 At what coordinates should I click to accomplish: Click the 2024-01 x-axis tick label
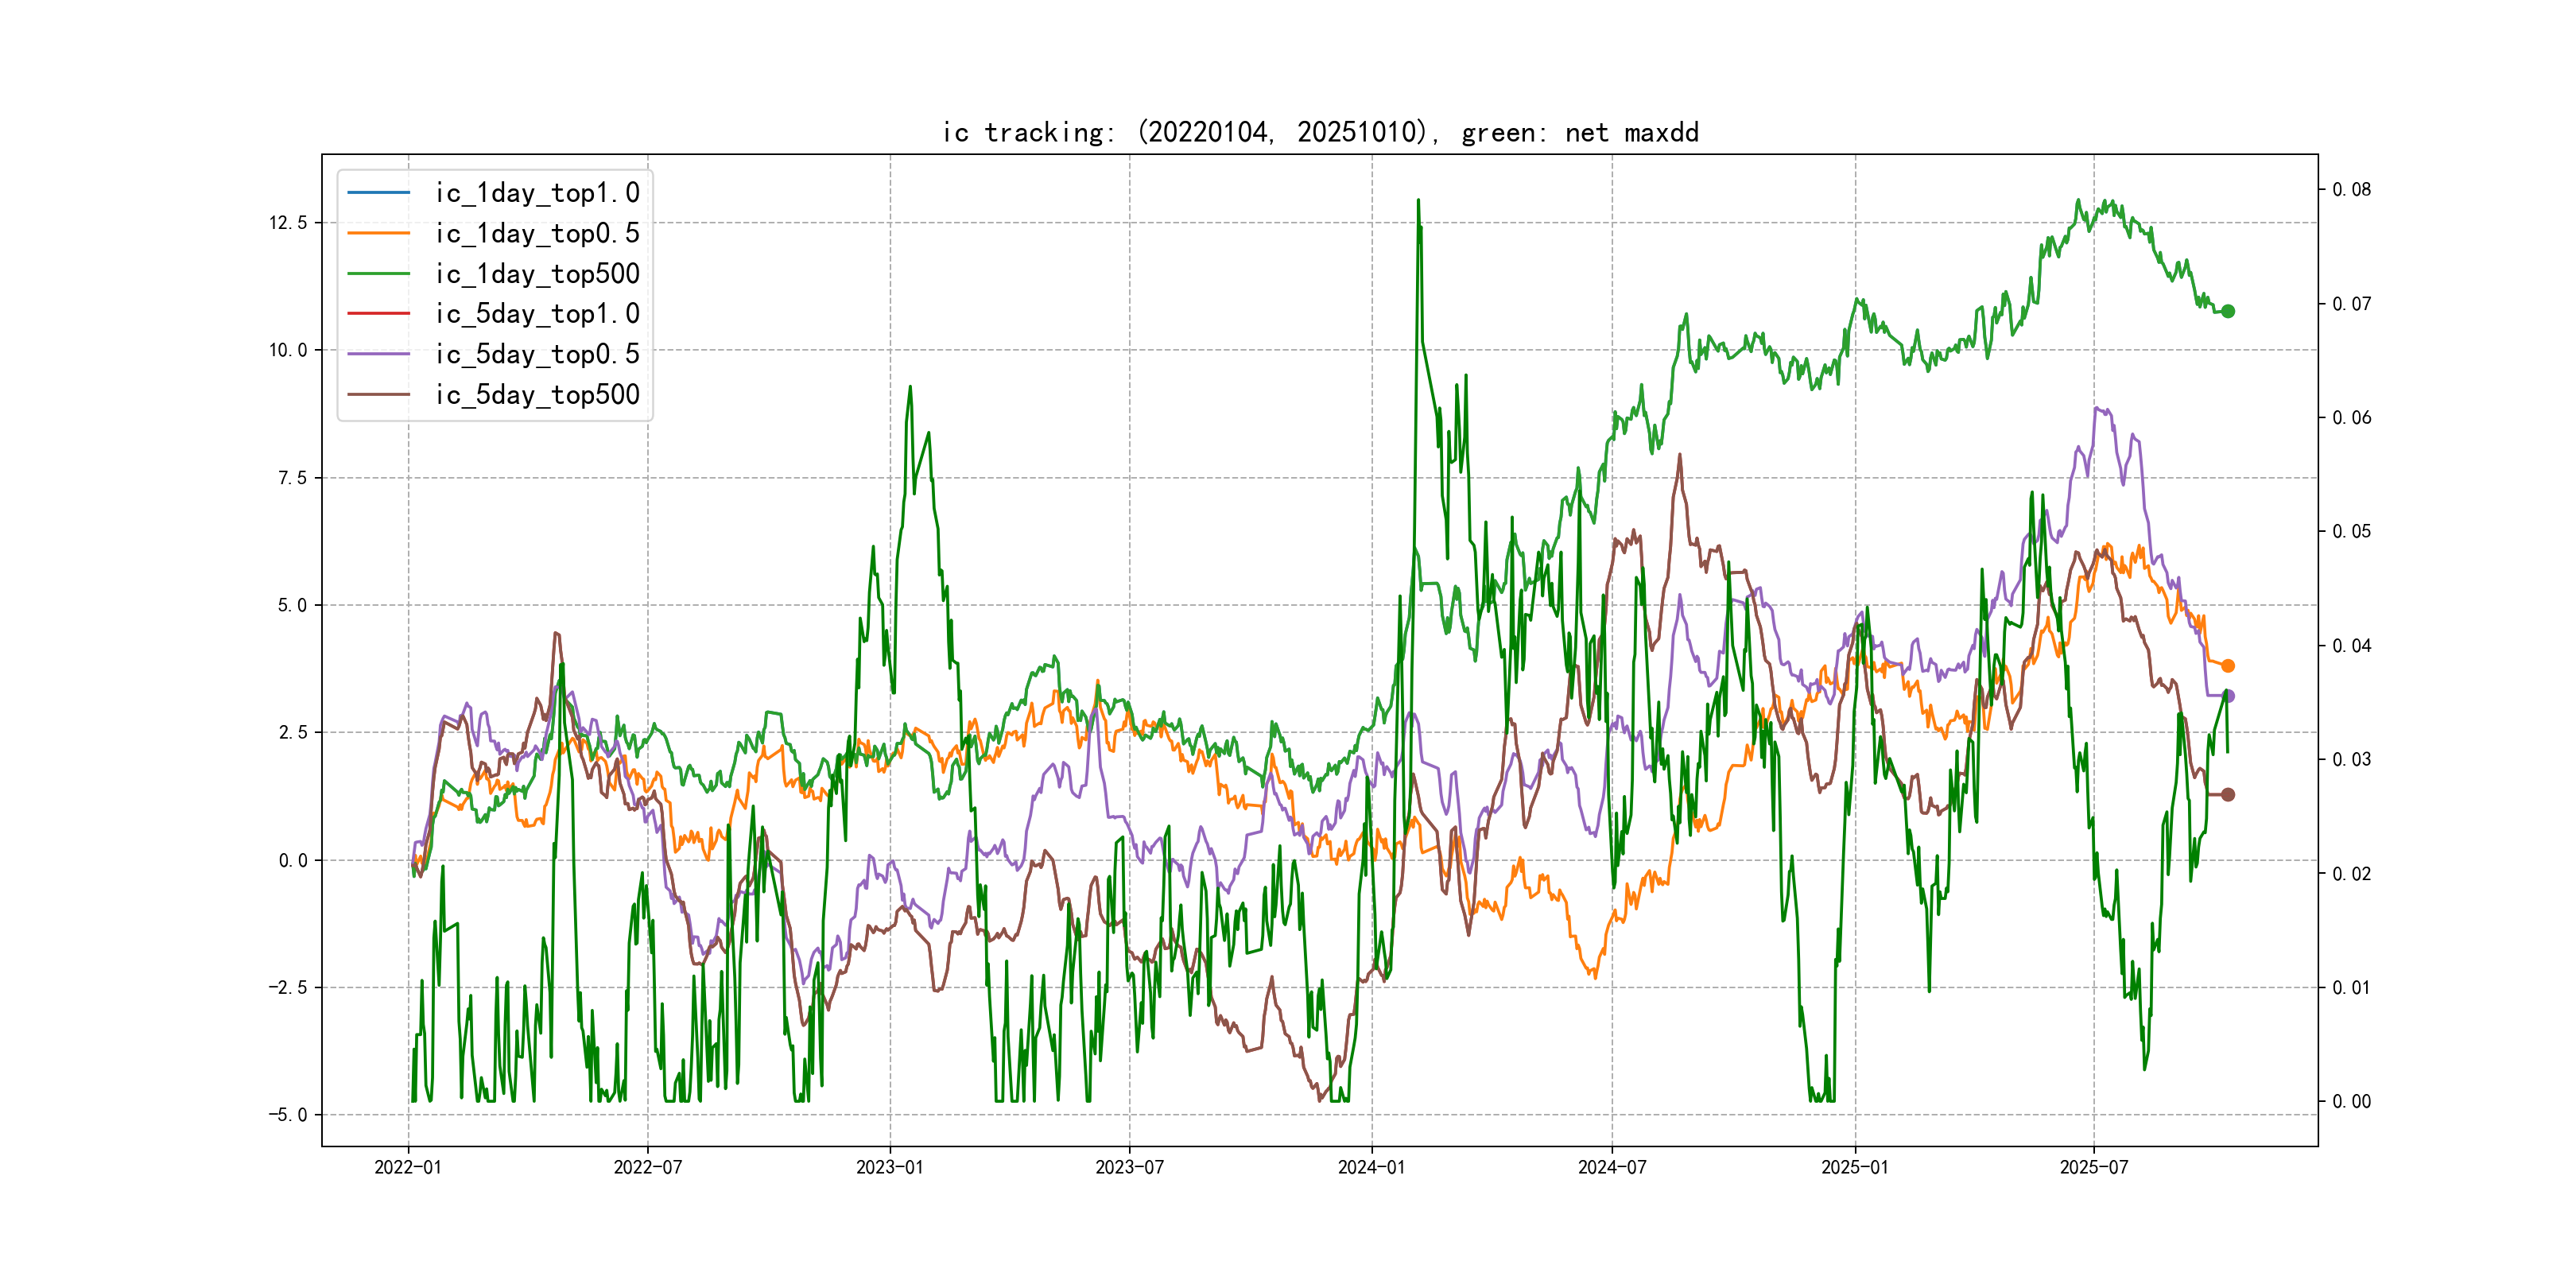[1371, 1167]
